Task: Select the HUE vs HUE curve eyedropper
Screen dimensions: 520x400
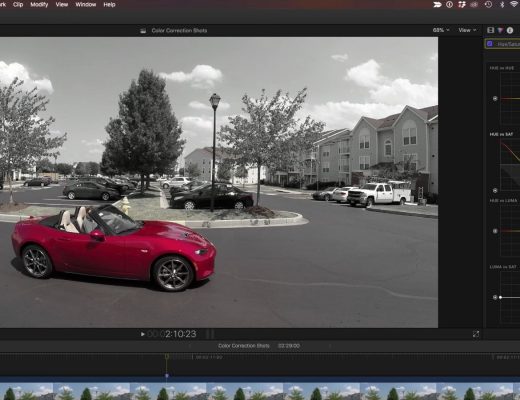Action: [495, 98]
